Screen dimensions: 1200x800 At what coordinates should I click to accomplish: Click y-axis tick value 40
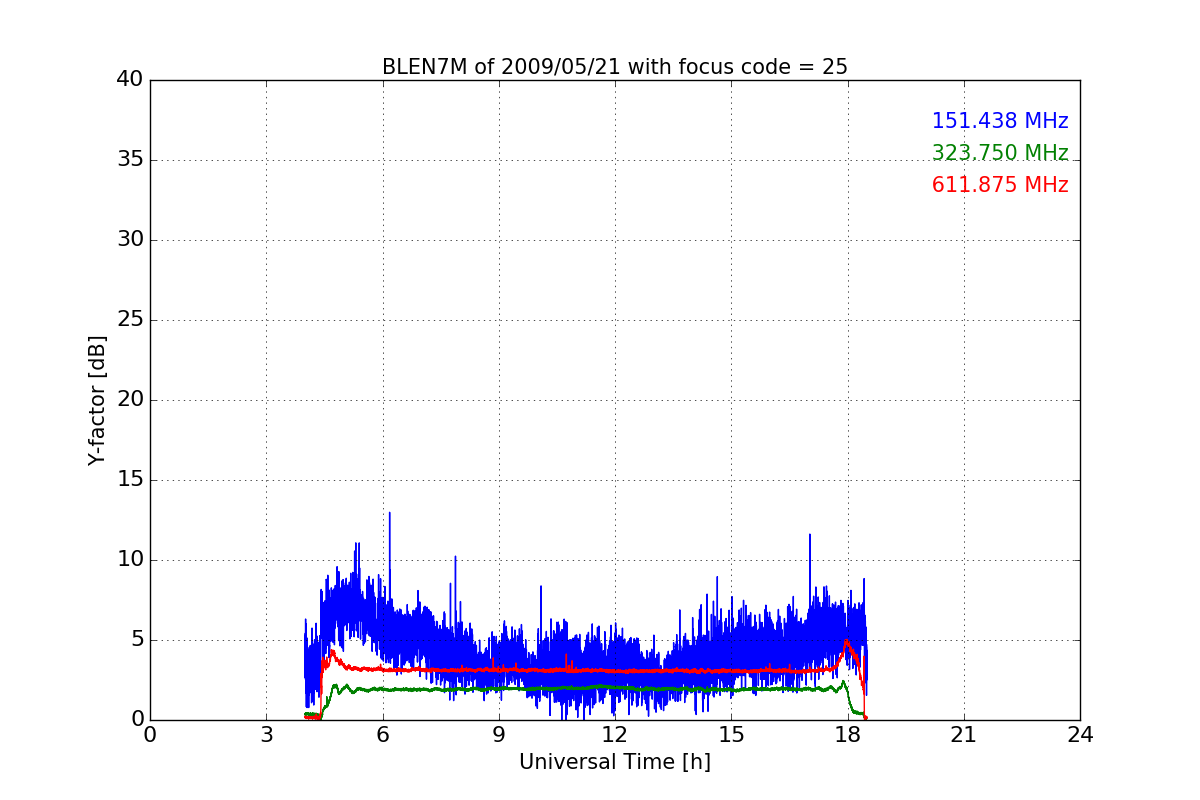click(x=130, y=80)
